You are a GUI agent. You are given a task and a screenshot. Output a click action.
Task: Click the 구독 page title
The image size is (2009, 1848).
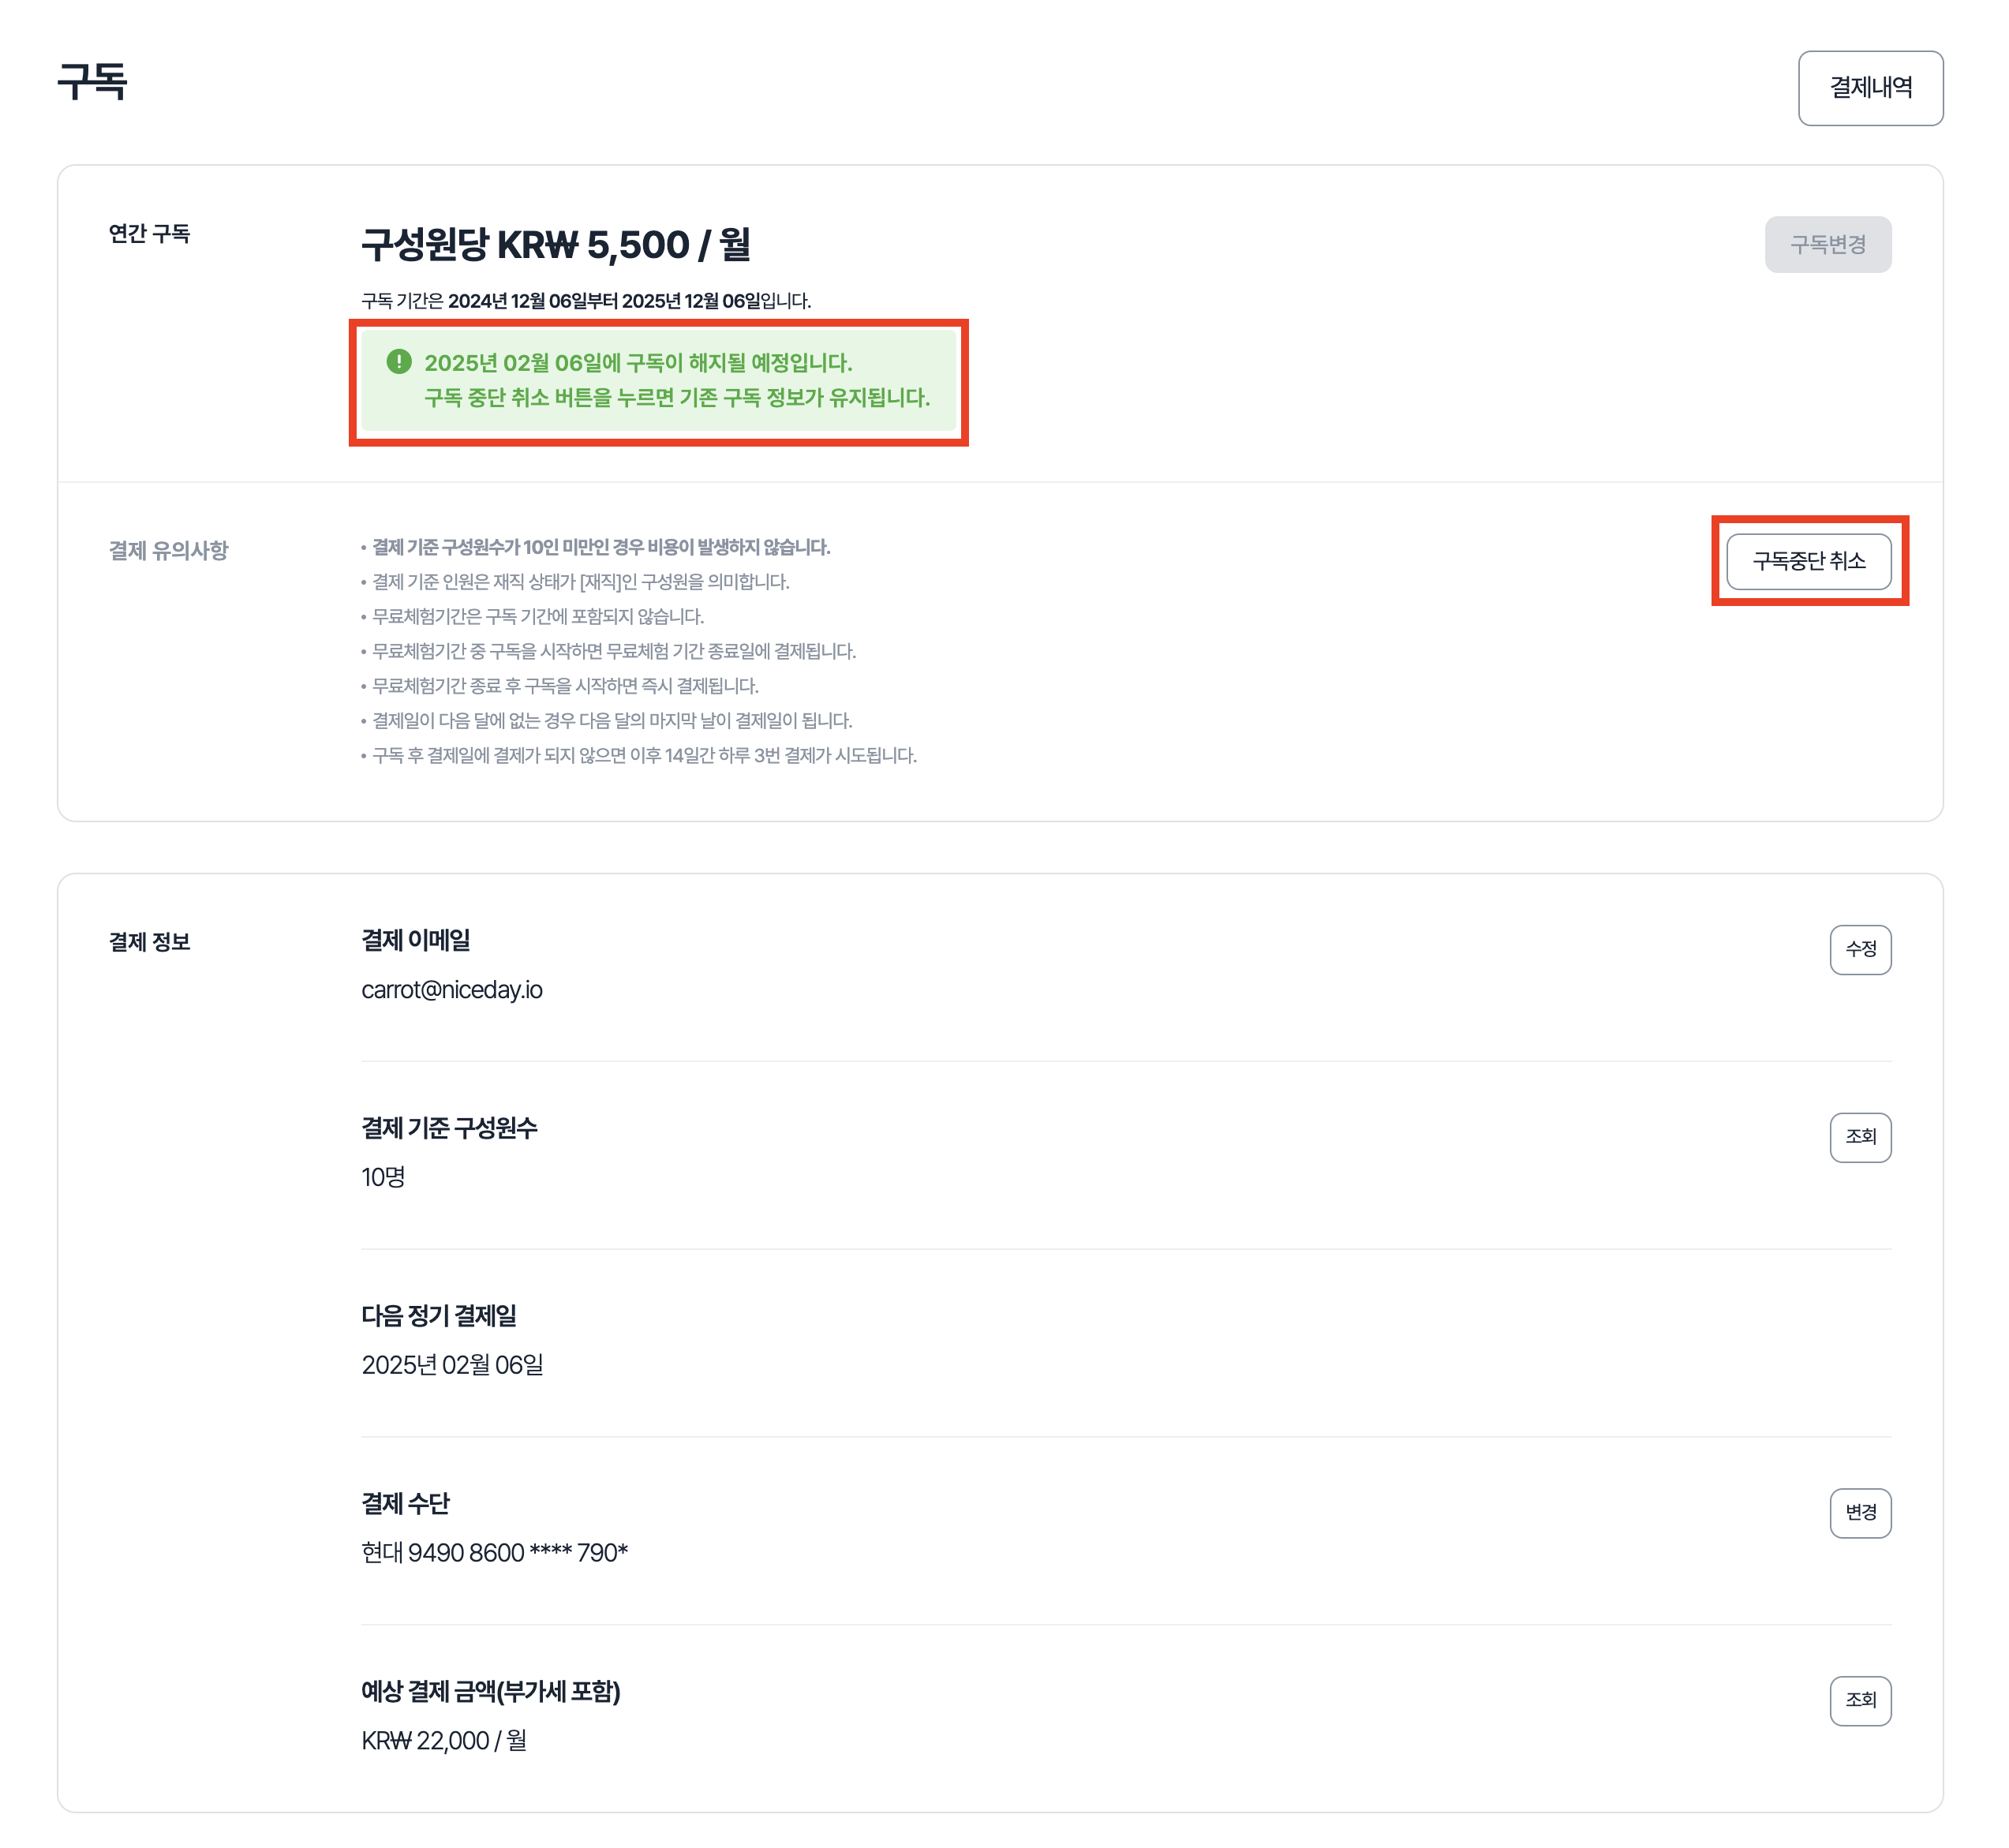[92, 82]
